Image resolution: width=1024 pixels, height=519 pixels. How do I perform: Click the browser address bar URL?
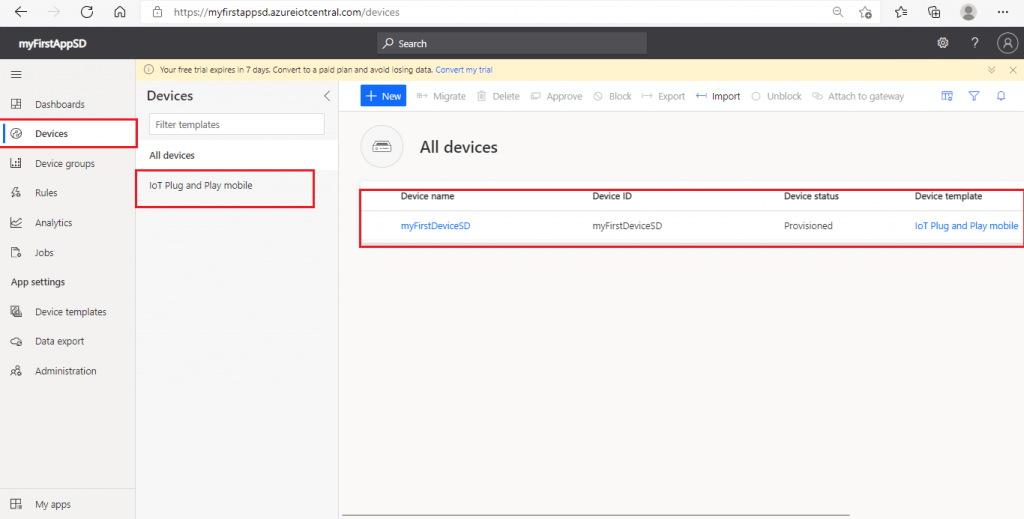(x=287, y=12)
